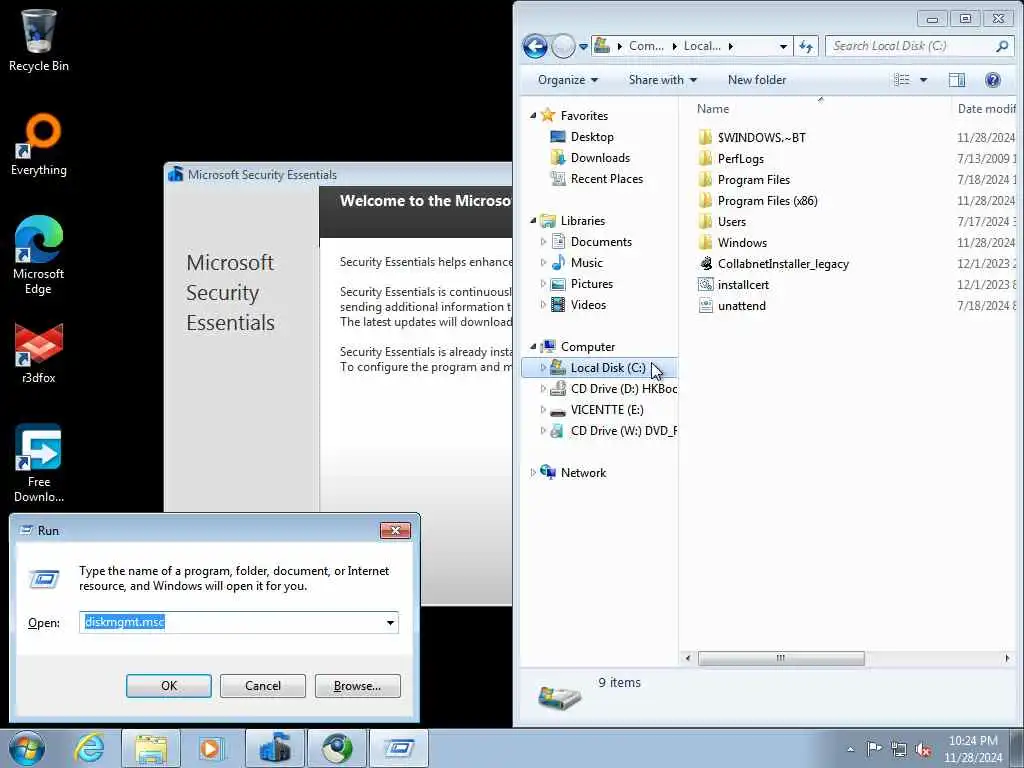Select the Program Files (x86) folder
This screenshot has width=1024, height=768.
[767, 200]
